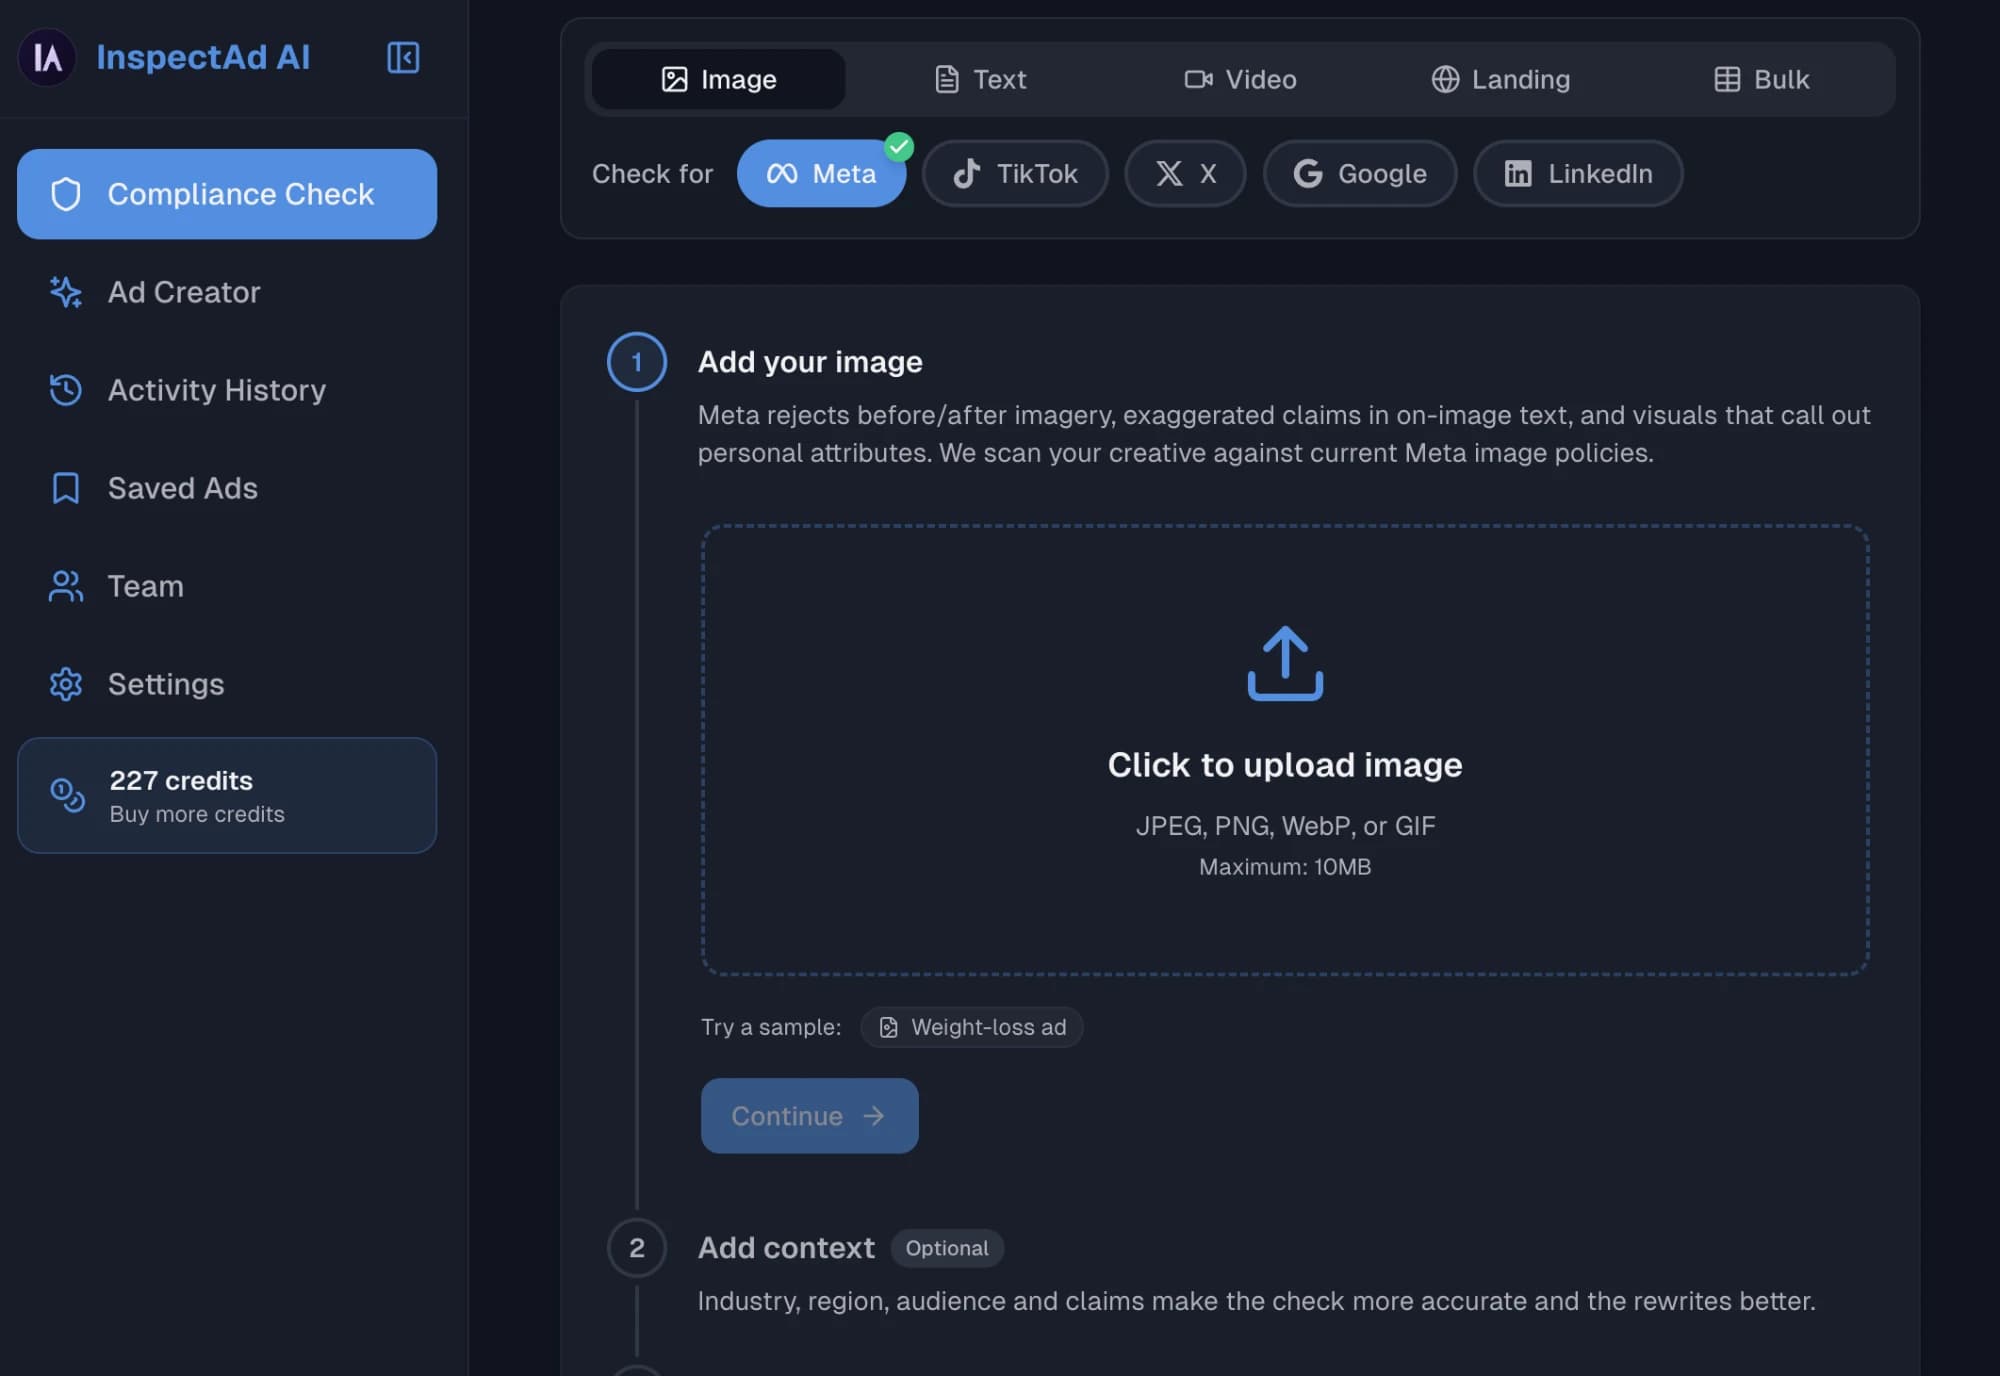Toggle LinkedIn platform check
2000x1376 pixels.
pos(1578,173)
